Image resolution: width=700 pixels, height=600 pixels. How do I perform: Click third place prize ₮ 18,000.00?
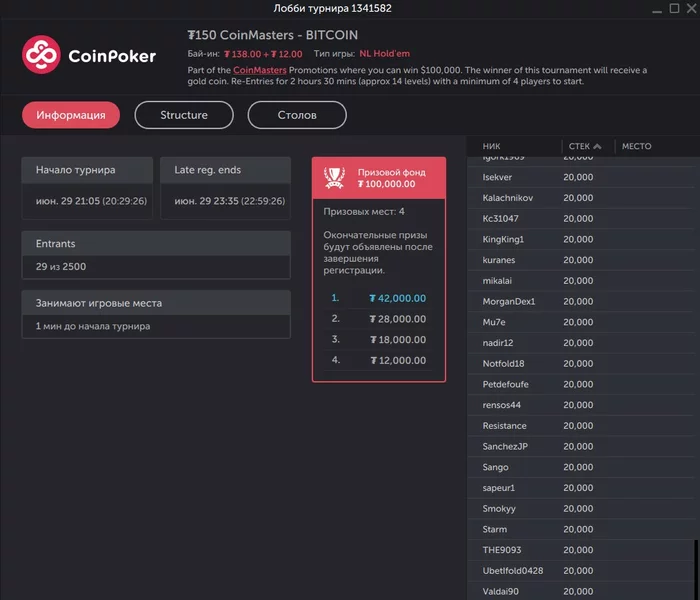click(398, 340)
